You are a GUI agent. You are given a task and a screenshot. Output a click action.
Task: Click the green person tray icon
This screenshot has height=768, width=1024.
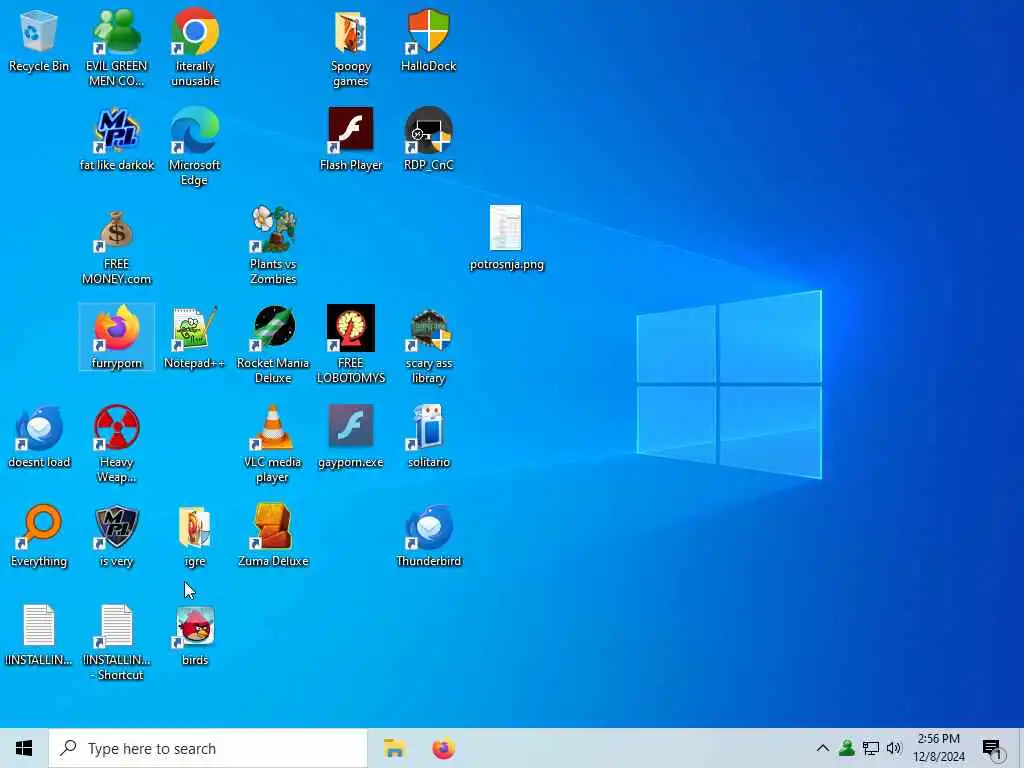pyautogui.click(x=847, y=748)
